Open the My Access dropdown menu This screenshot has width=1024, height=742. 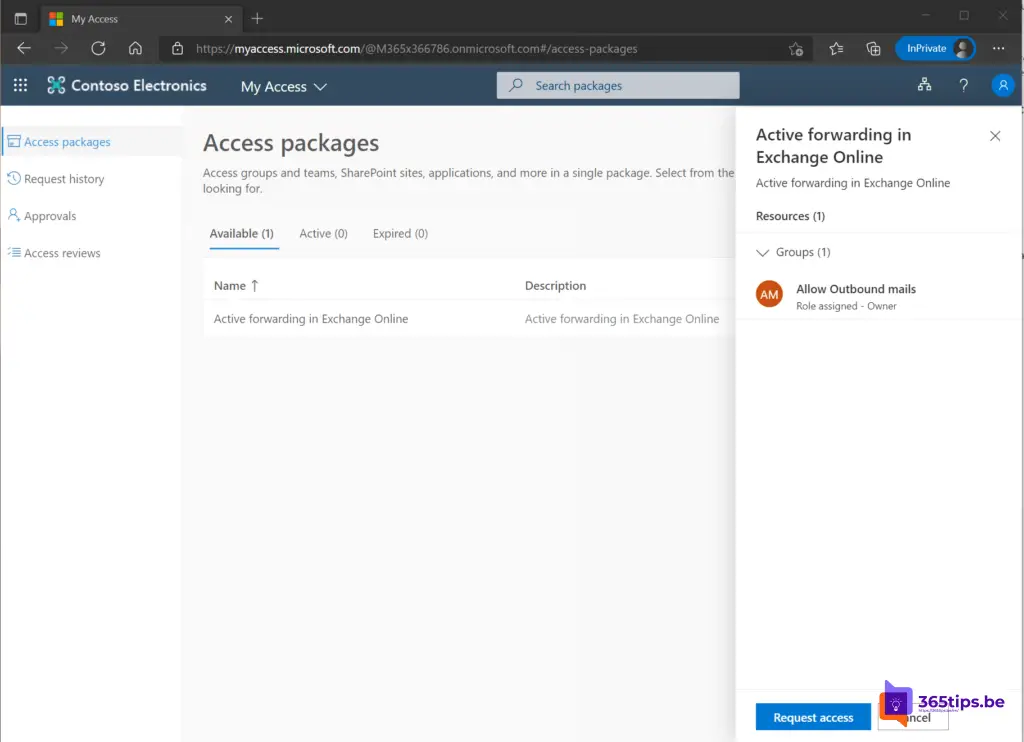click(284, 87)
